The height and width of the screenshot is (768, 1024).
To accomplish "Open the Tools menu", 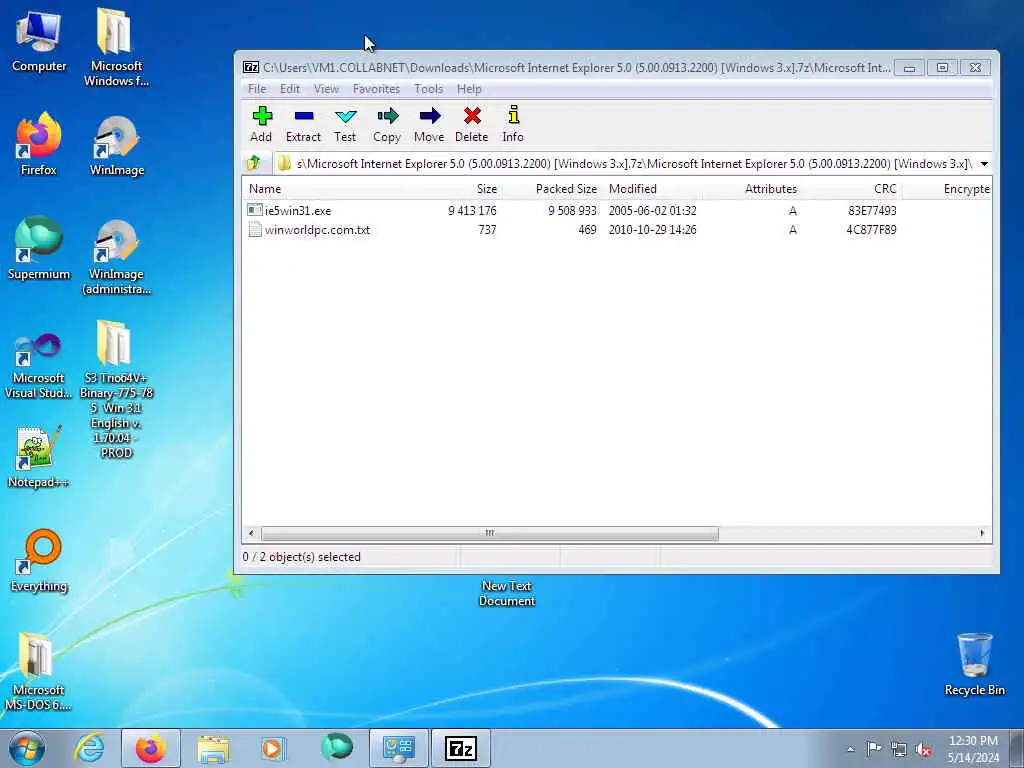I will [x=428, y=89].
